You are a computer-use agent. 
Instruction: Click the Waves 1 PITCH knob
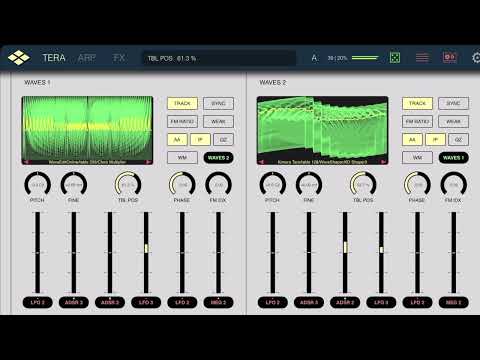click(37, 184)
